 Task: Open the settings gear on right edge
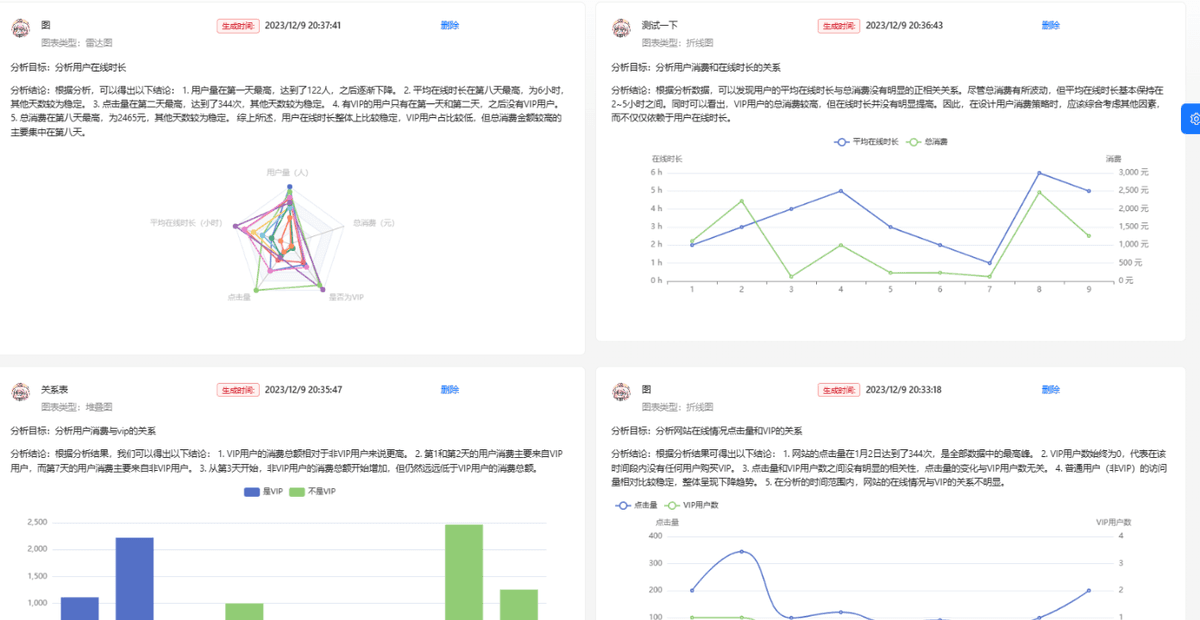click(1193, 118)
